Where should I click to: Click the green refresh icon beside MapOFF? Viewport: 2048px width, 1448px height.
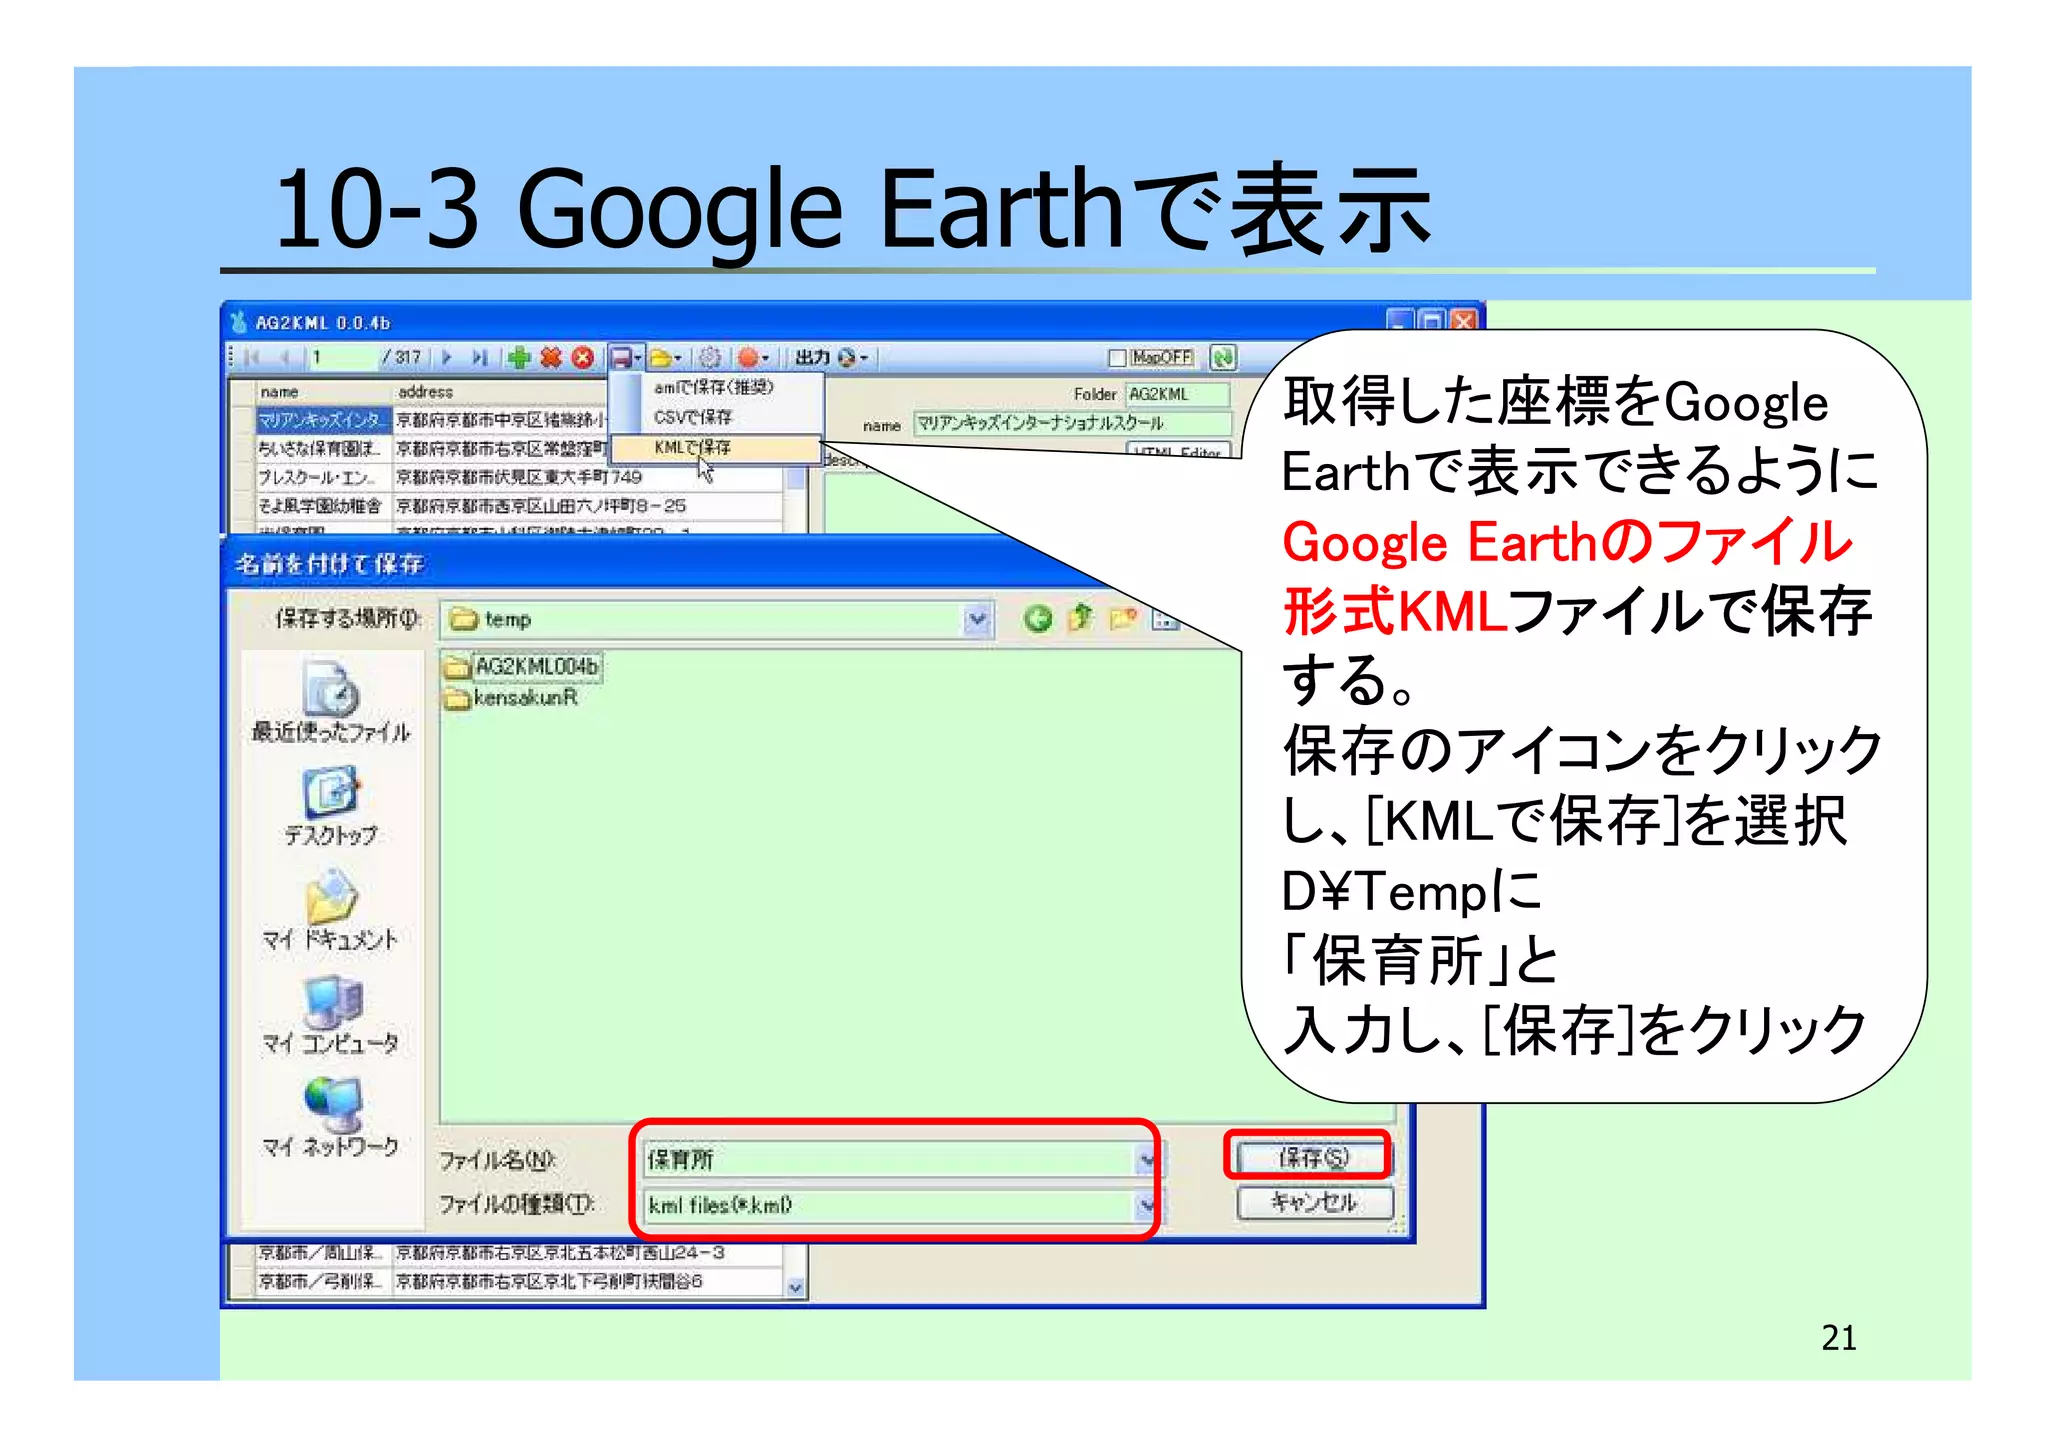[1223, 357]
